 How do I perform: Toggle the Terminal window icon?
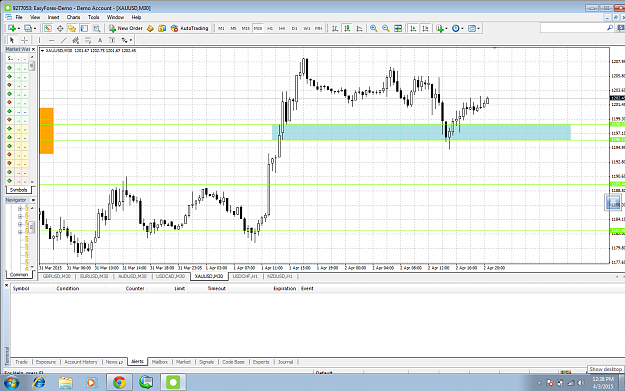point(84,28)
